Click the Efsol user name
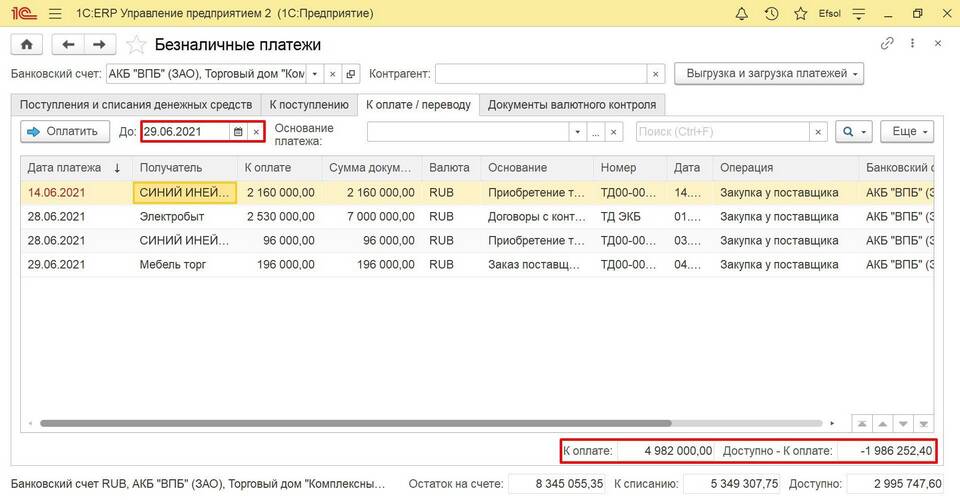Screen dimensions: 960x500 tap(830, 13)
